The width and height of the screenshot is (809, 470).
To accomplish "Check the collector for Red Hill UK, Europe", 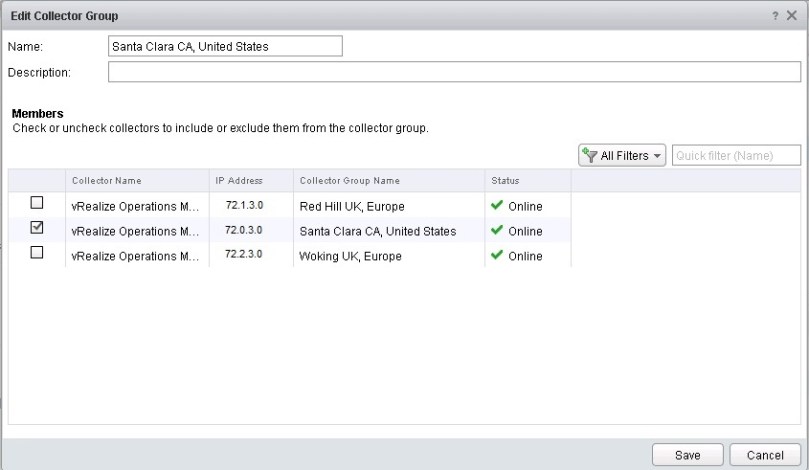I will click(37, 202).
